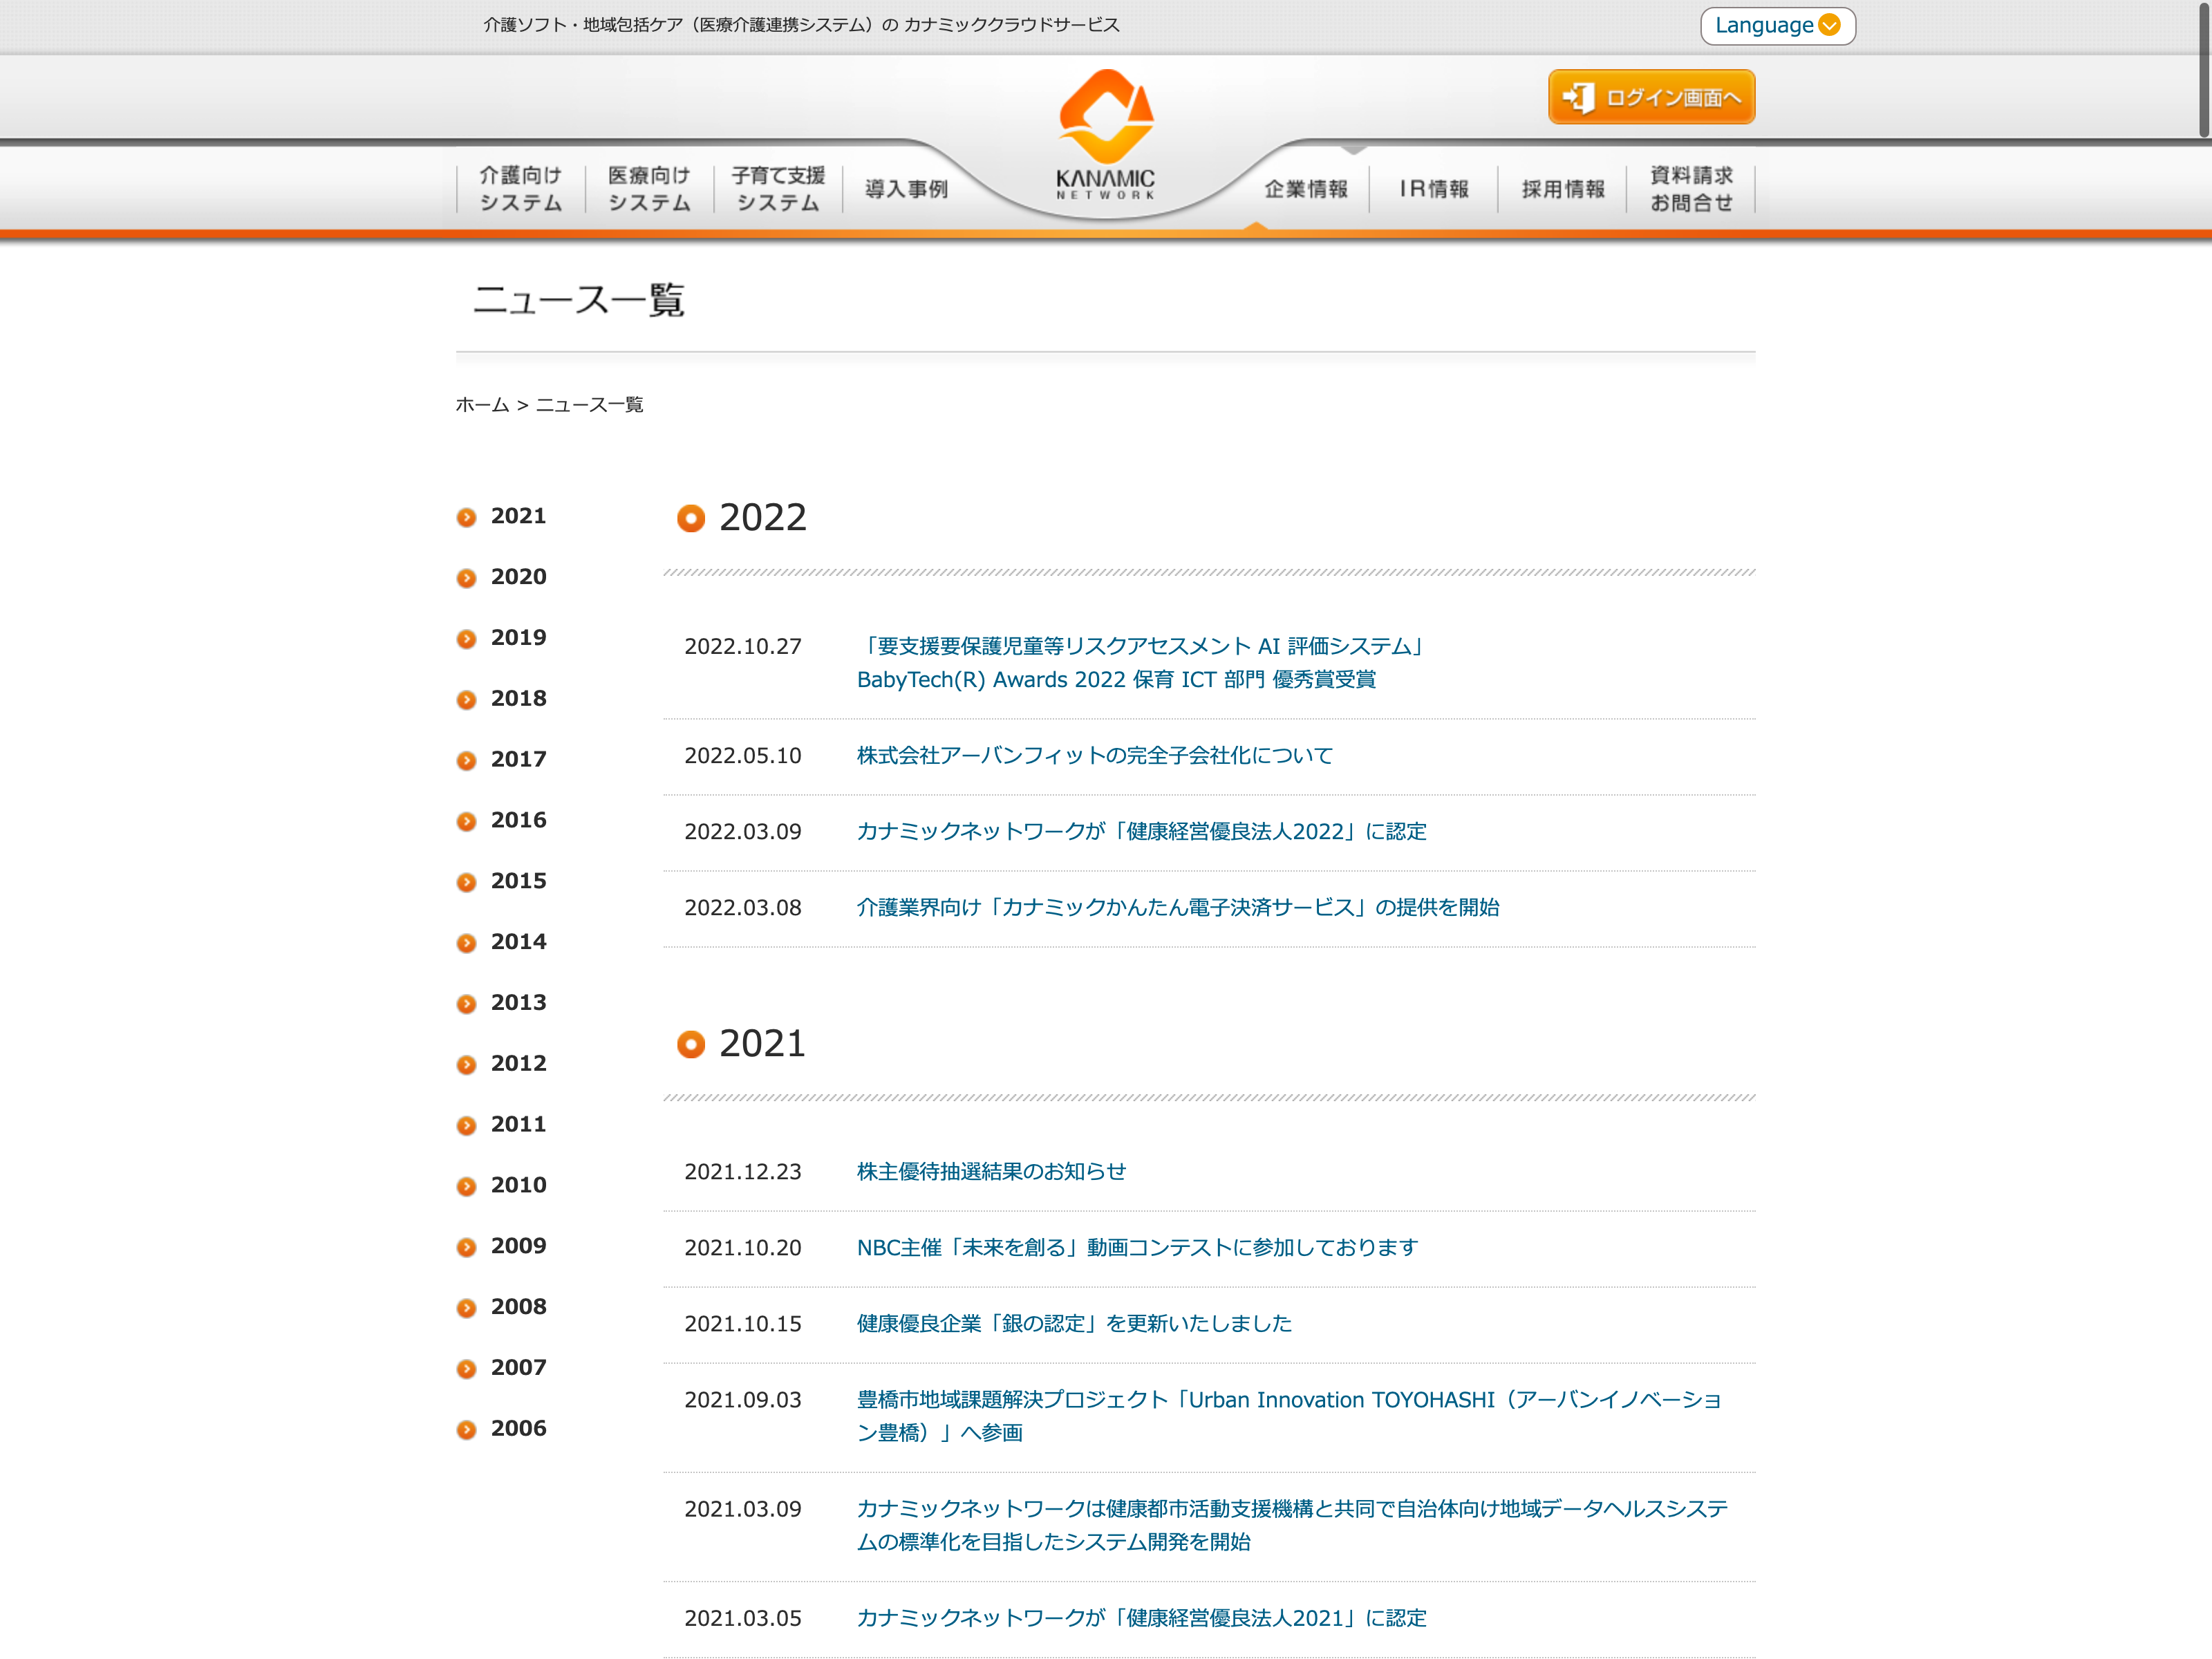Click the orange arrow bullet beside 2008
The width and height of the screenshot is (2212, 1659).
[466, 1308]
